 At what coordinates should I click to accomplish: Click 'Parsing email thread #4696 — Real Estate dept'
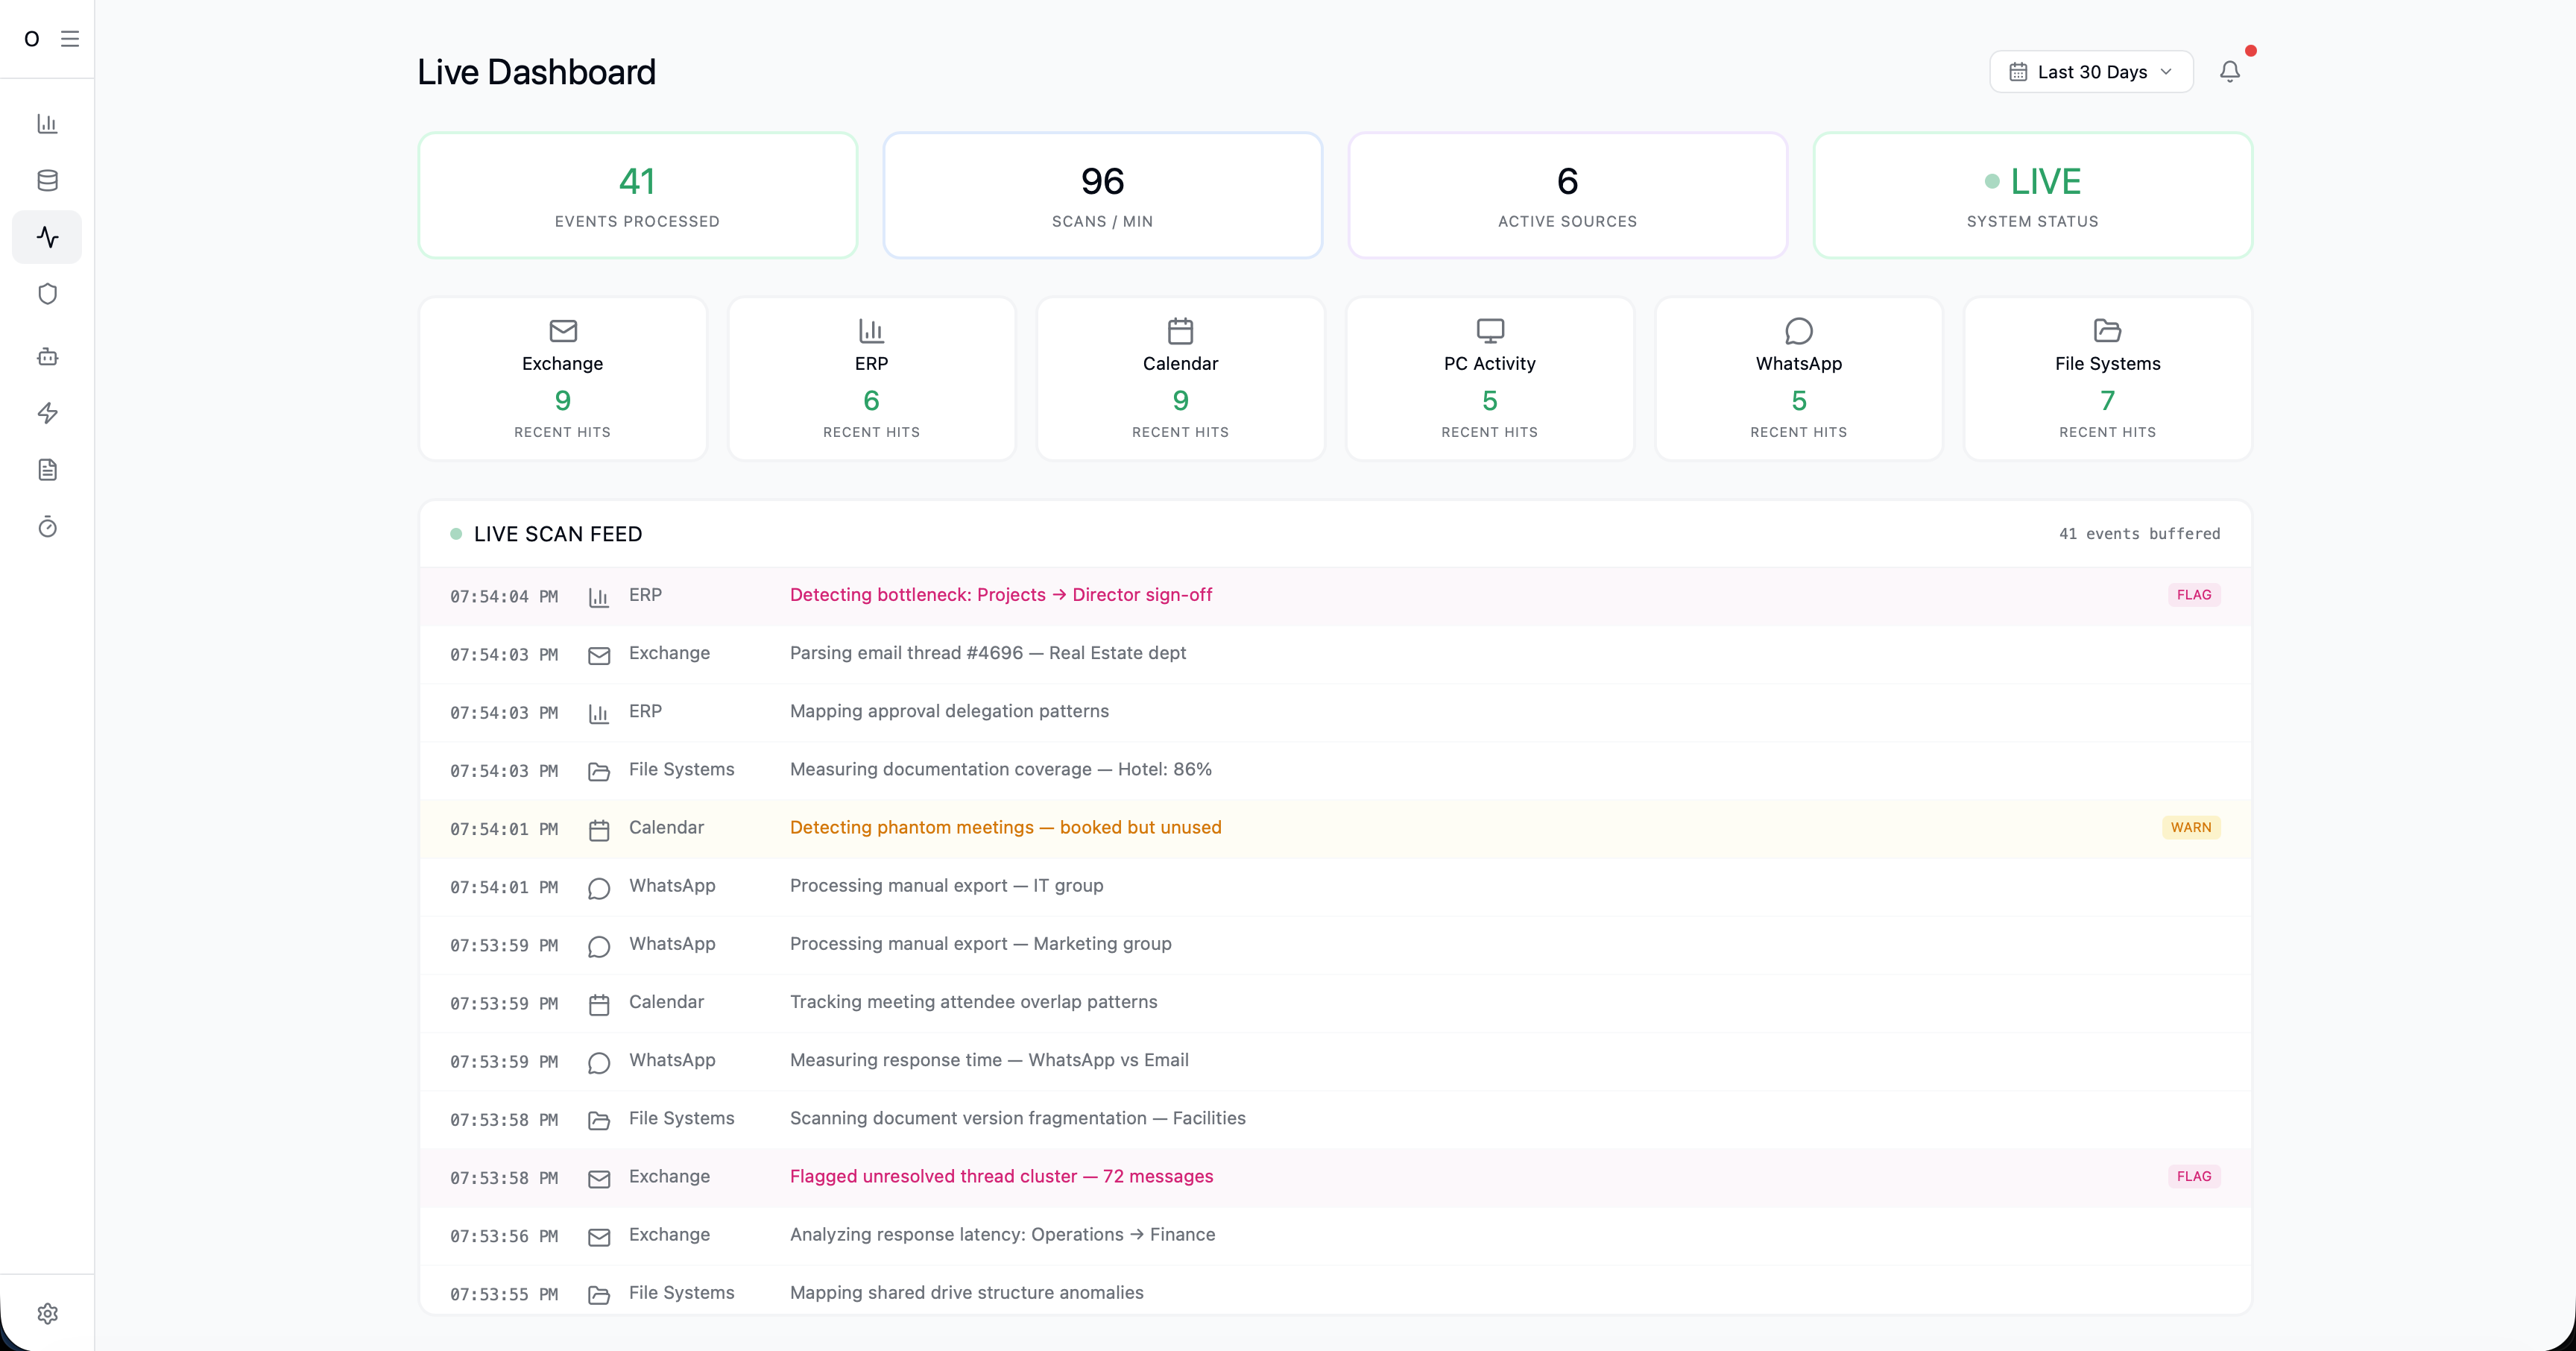[987, 653]
